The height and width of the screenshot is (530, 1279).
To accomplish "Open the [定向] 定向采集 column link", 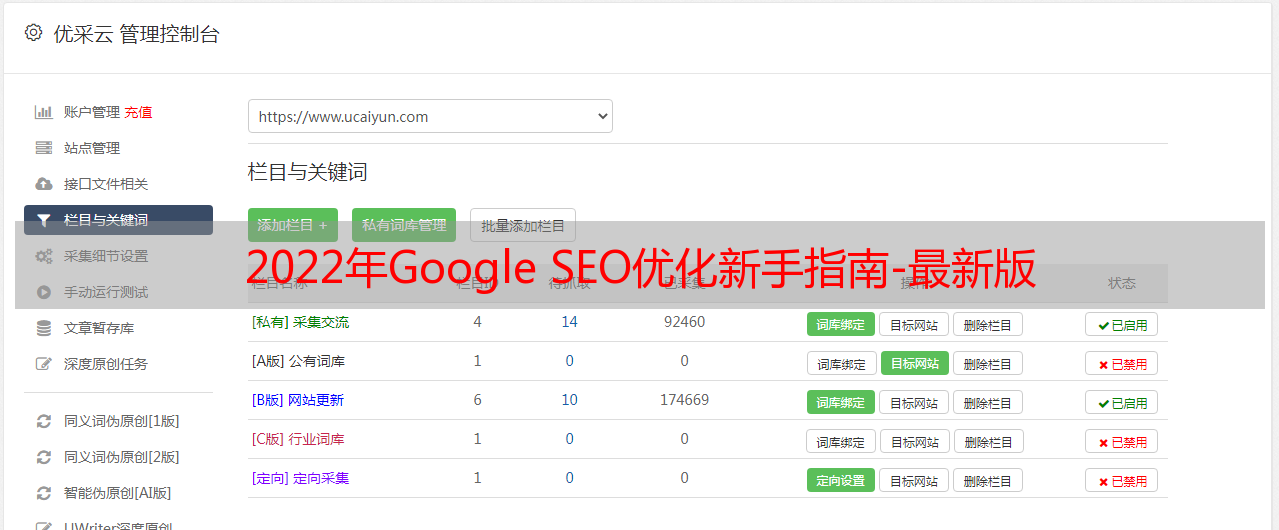I will pyautogui.click(x=301, y=478).
